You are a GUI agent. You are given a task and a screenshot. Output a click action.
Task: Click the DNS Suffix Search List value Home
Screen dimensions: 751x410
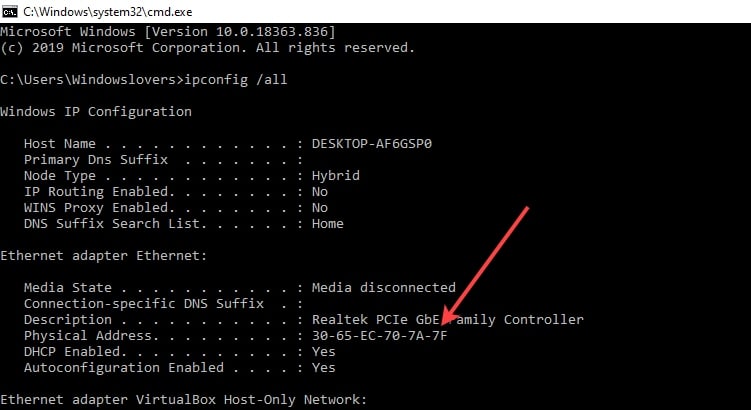tap(328, 224)
